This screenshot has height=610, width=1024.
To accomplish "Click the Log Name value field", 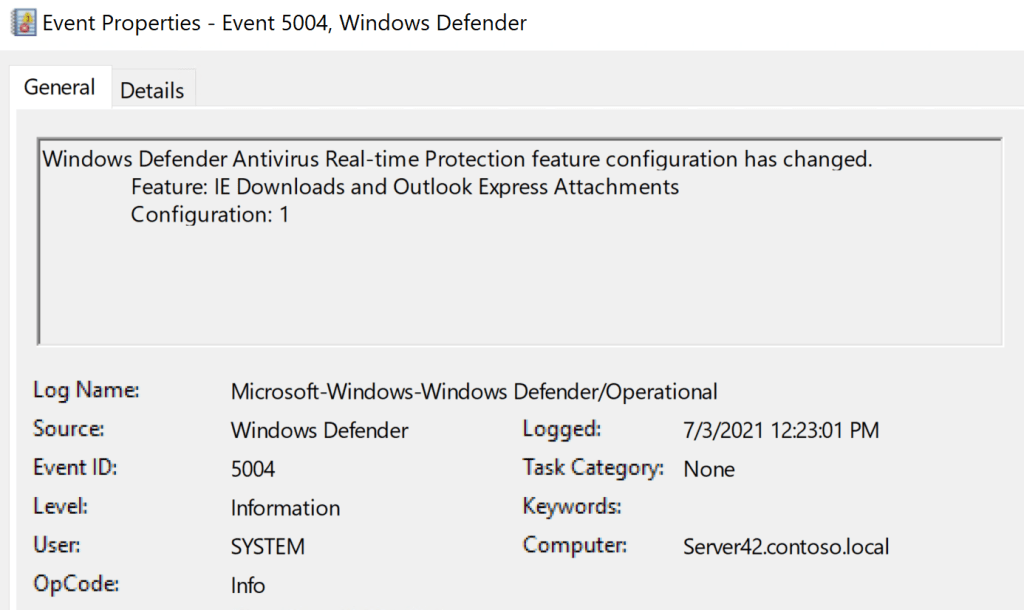I will [x=474, y=392].
